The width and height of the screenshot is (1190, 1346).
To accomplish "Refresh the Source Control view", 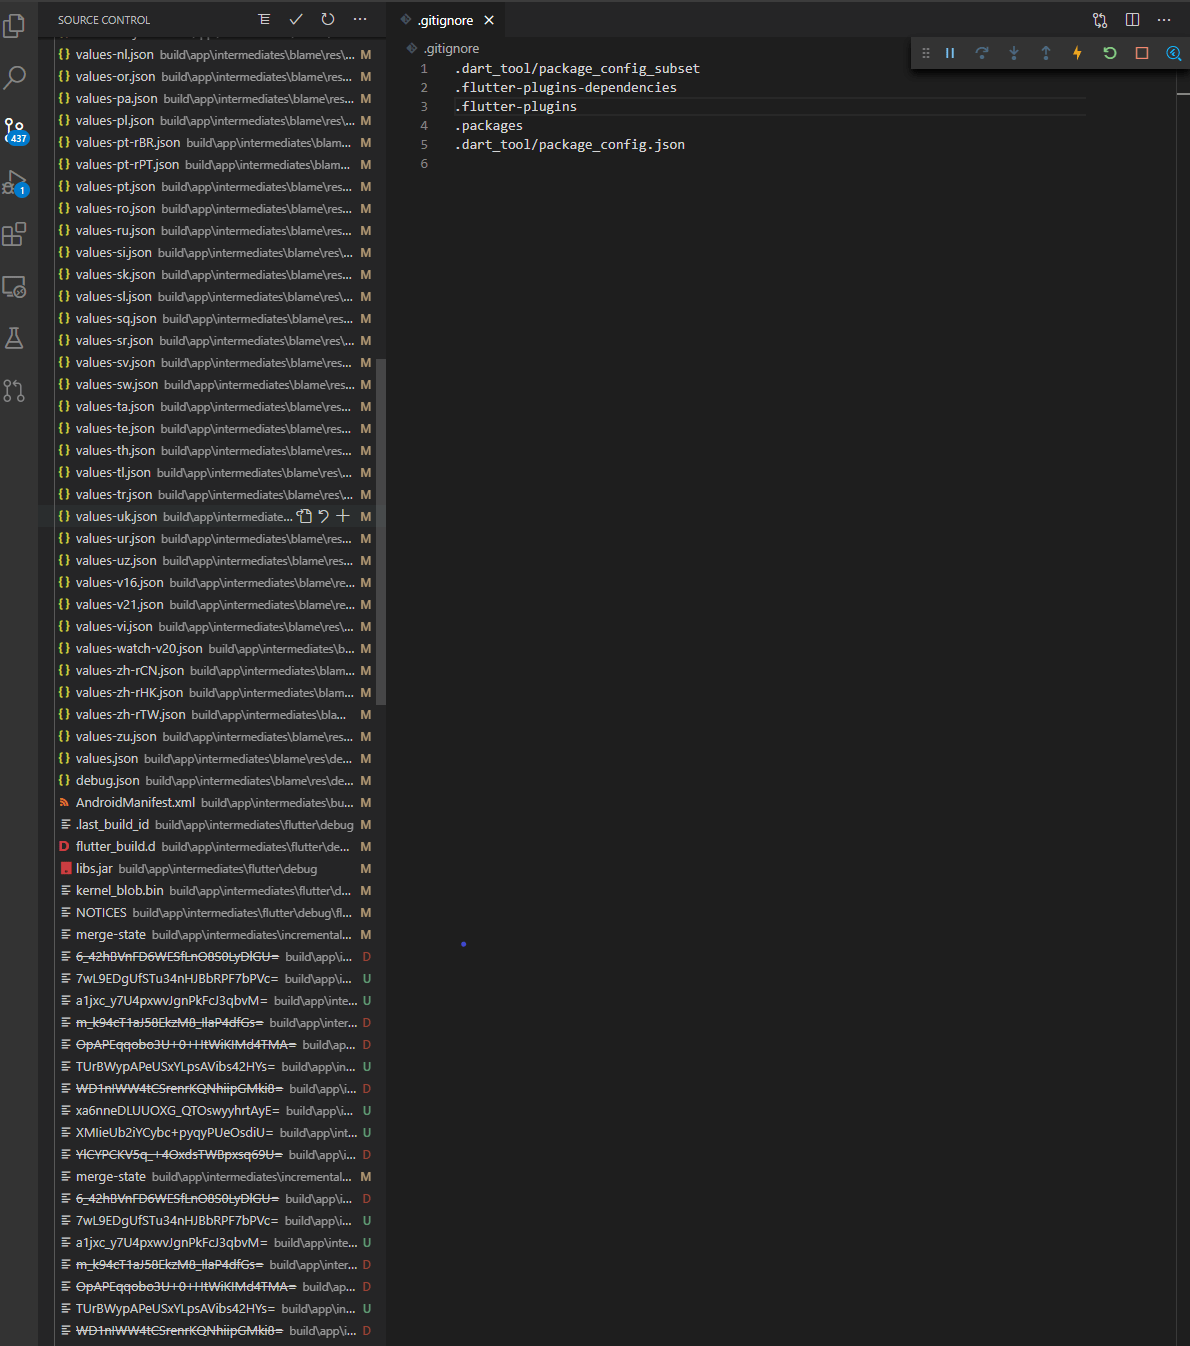I will (327, 19).
